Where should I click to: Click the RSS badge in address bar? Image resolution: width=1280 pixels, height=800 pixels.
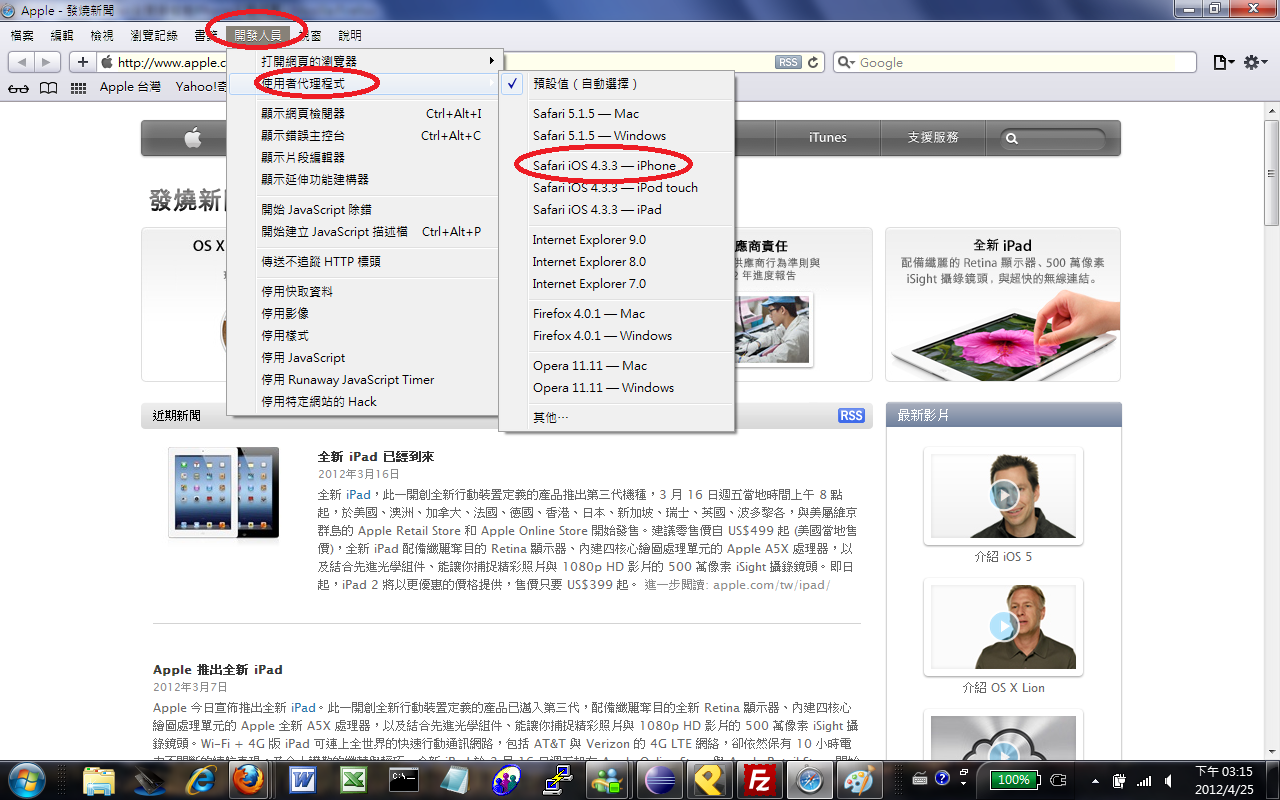(788, 62)
